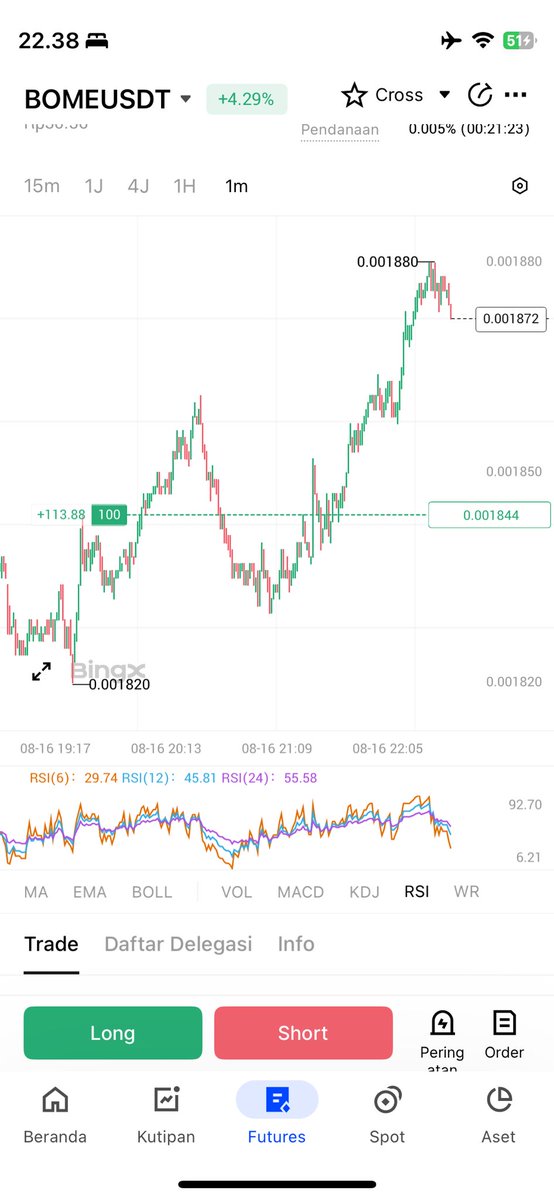The width and height of the screenshot is (554, 1200).
Task: Select the 4J timeframe
Action: pos(138,186)
